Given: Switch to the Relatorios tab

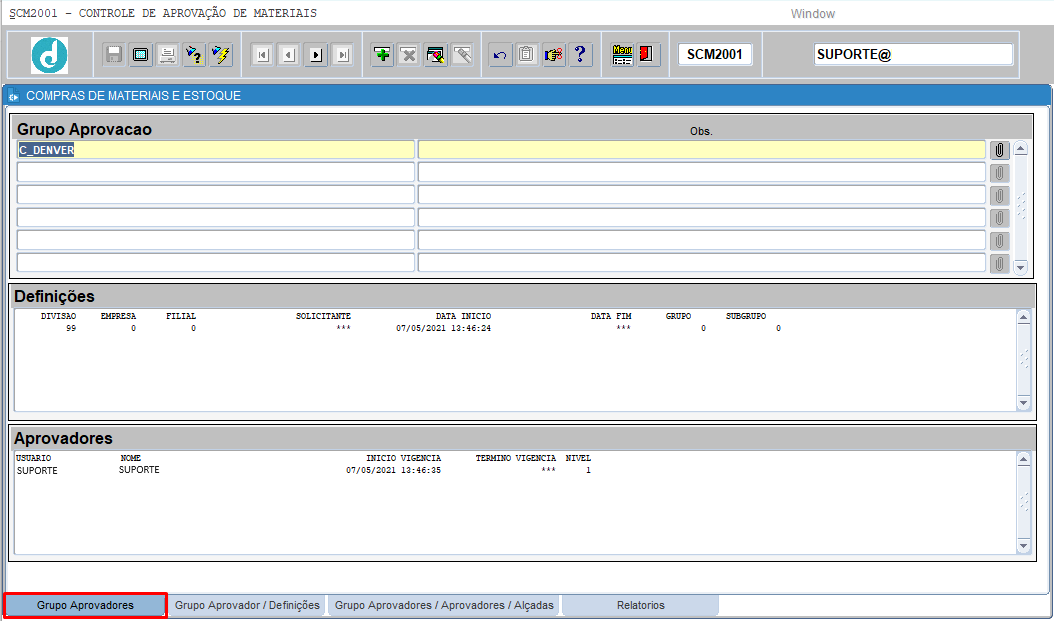Looking at the screenshot, I should click(x=641, y=605).
